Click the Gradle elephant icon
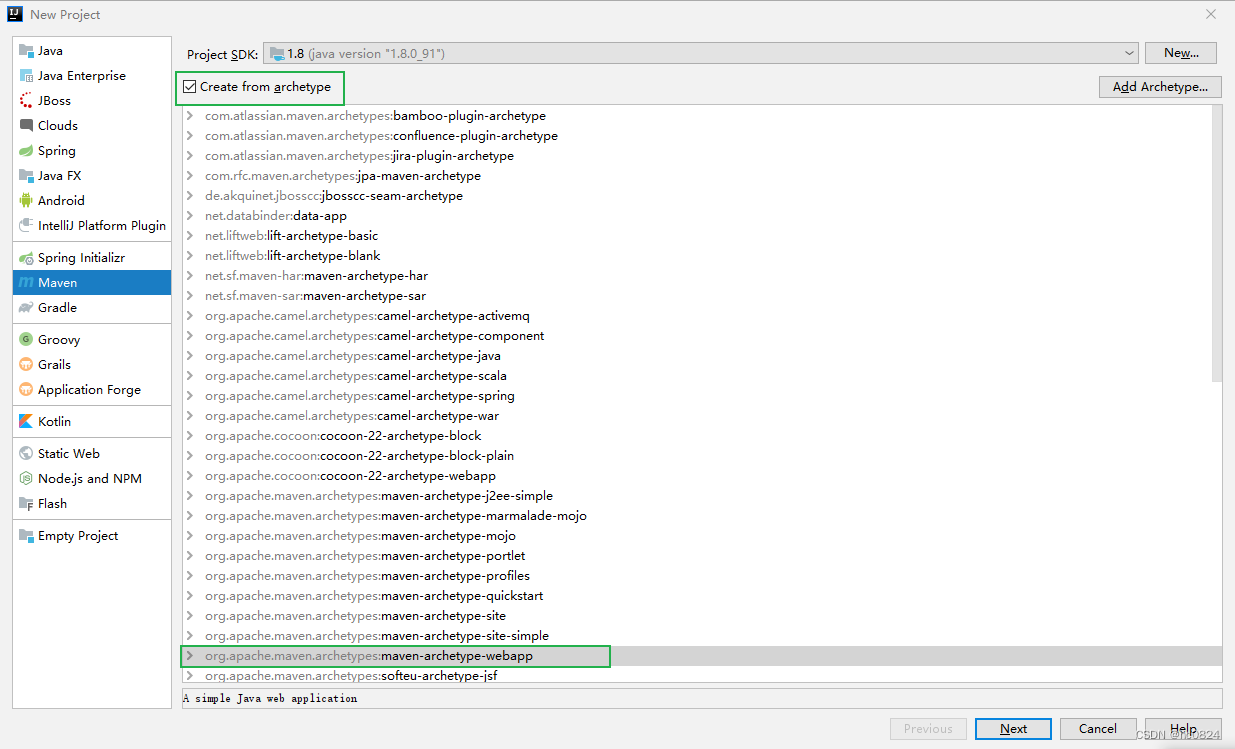The image size is (1235, 749). tap(26, 308)
